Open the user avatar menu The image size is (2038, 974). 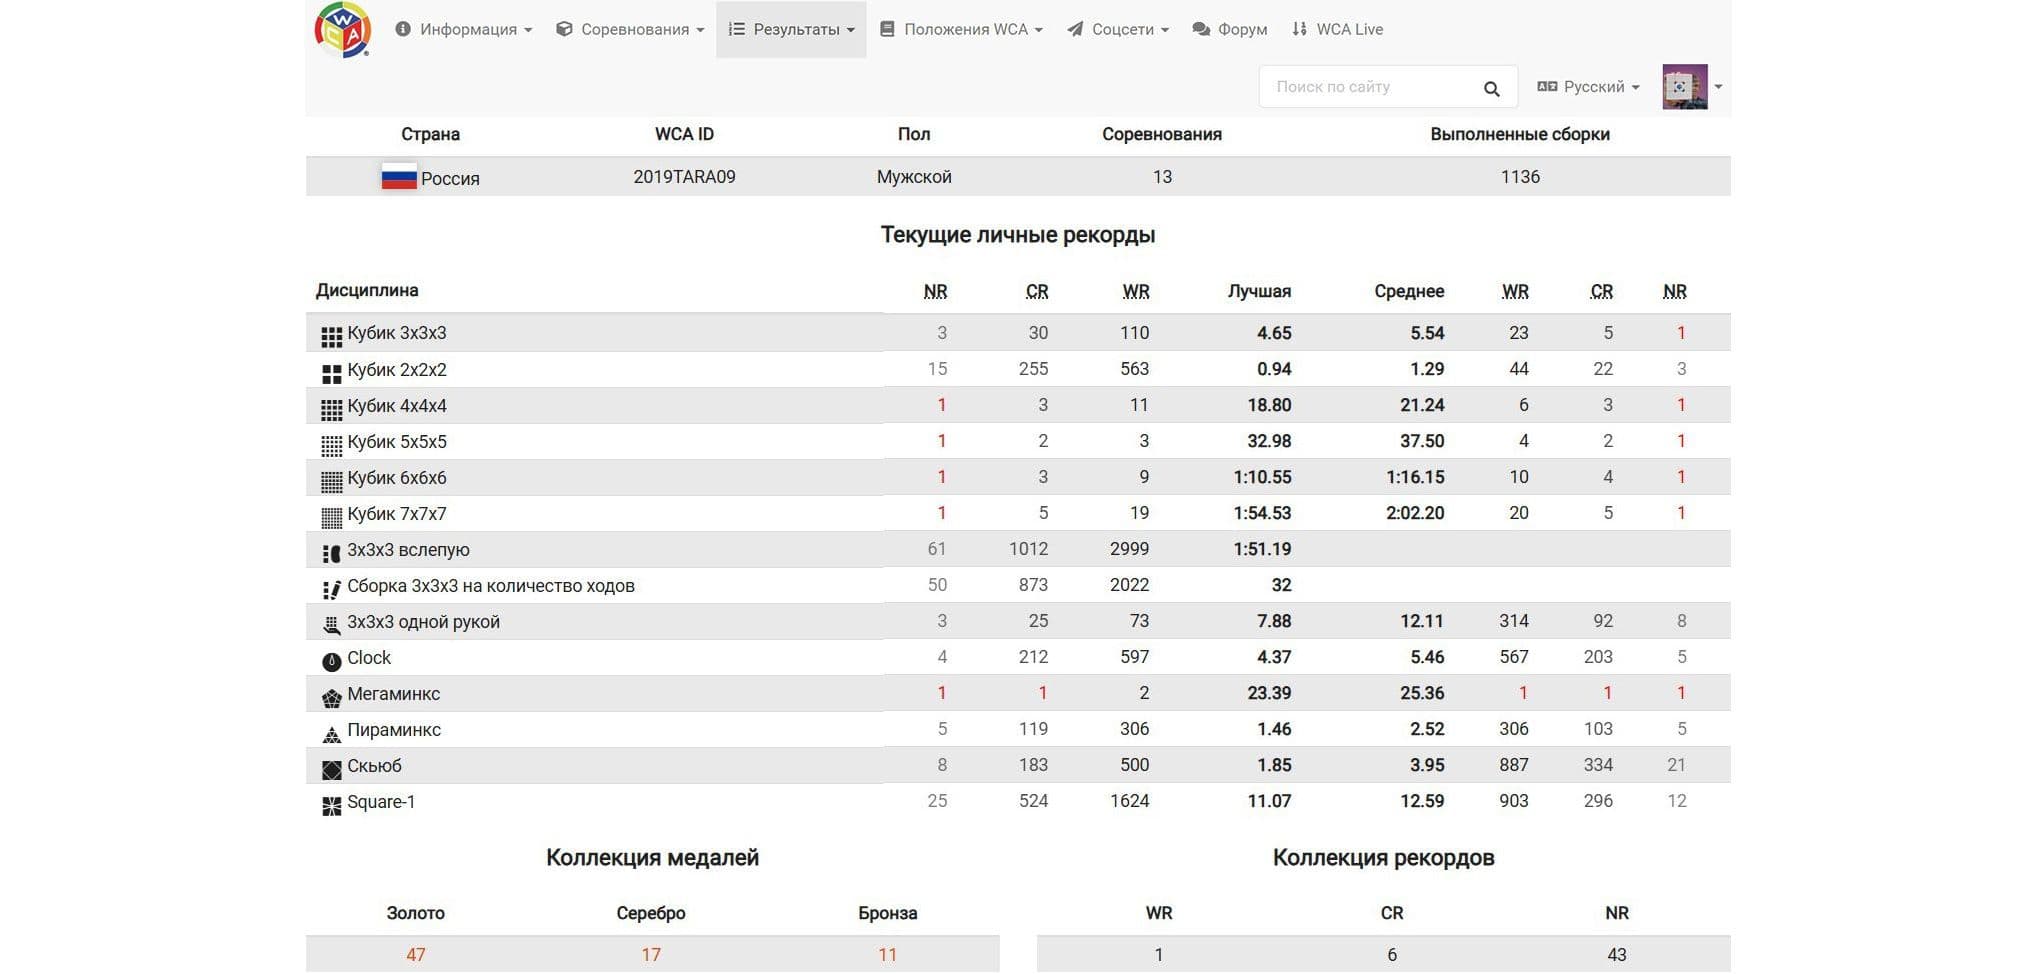tap(1692, 87)
